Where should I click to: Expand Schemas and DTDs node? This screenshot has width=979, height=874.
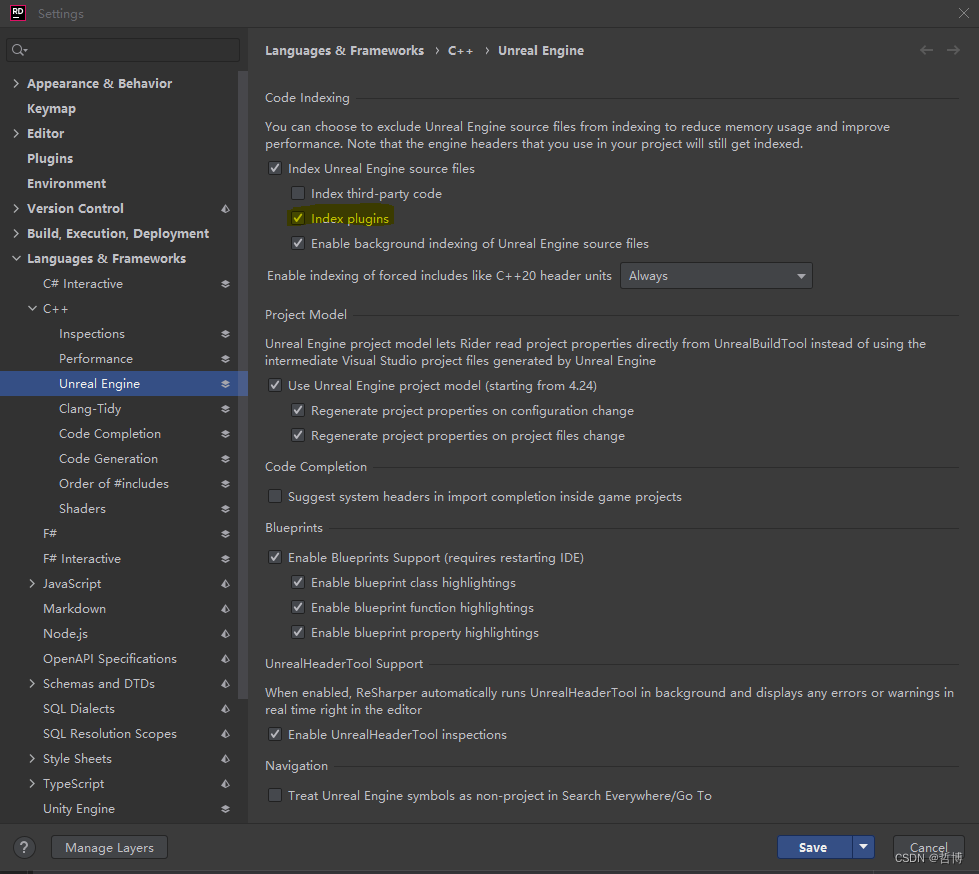(x=32, y=683)
